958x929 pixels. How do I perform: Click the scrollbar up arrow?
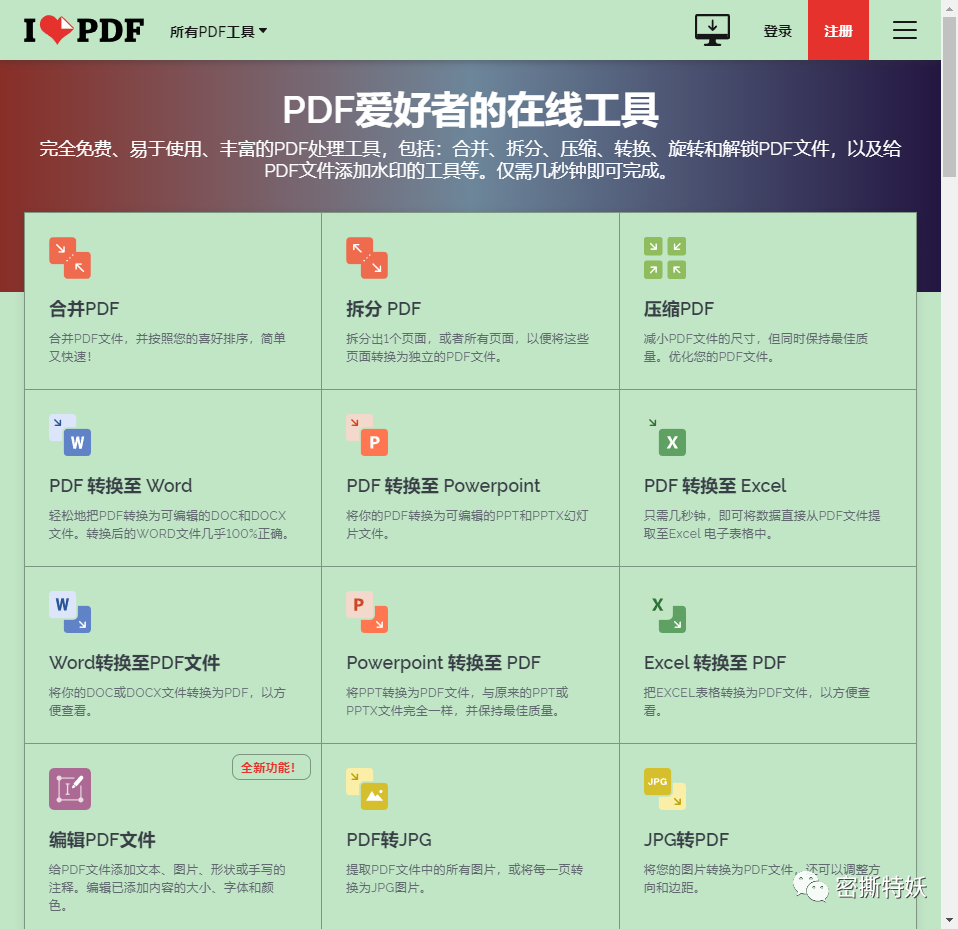point(949,7)
